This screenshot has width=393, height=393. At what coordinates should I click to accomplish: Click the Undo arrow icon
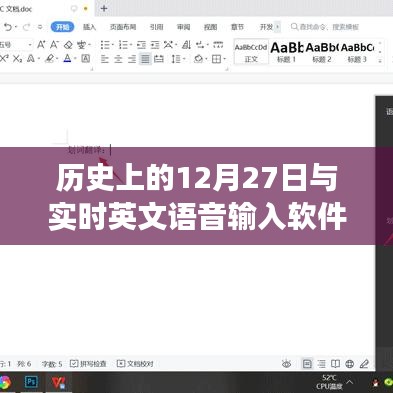point(8,27)
